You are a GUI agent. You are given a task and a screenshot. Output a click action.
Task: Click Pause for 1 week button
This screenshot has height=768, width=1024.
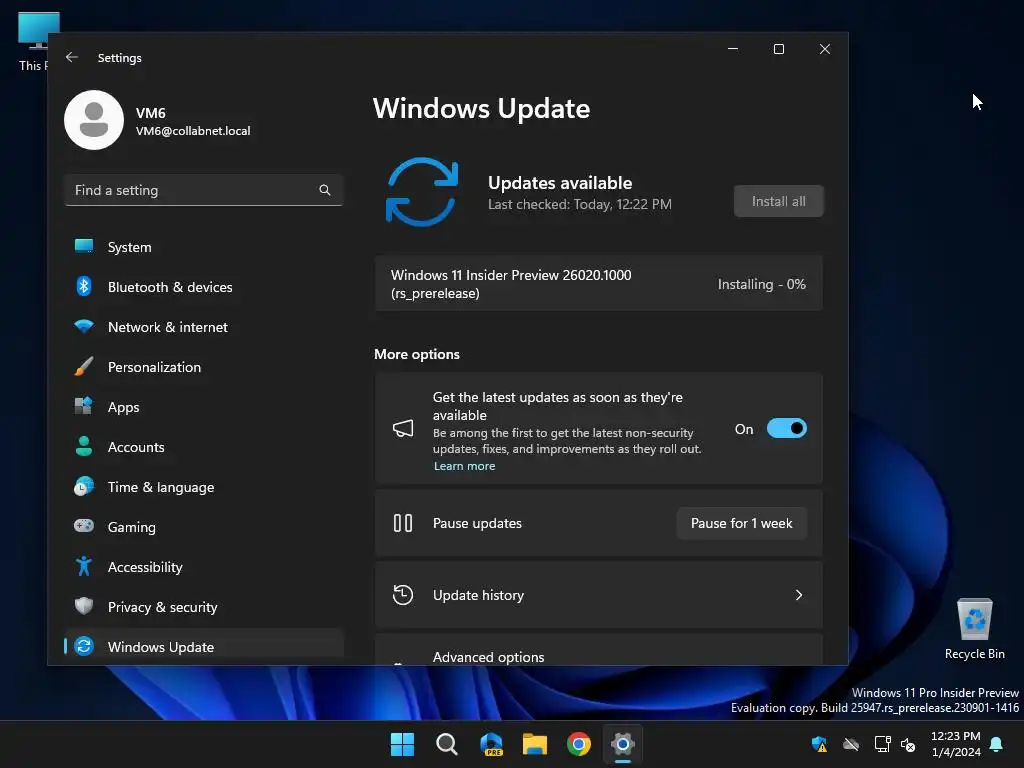pyautogui.click(x=741, y=523)
